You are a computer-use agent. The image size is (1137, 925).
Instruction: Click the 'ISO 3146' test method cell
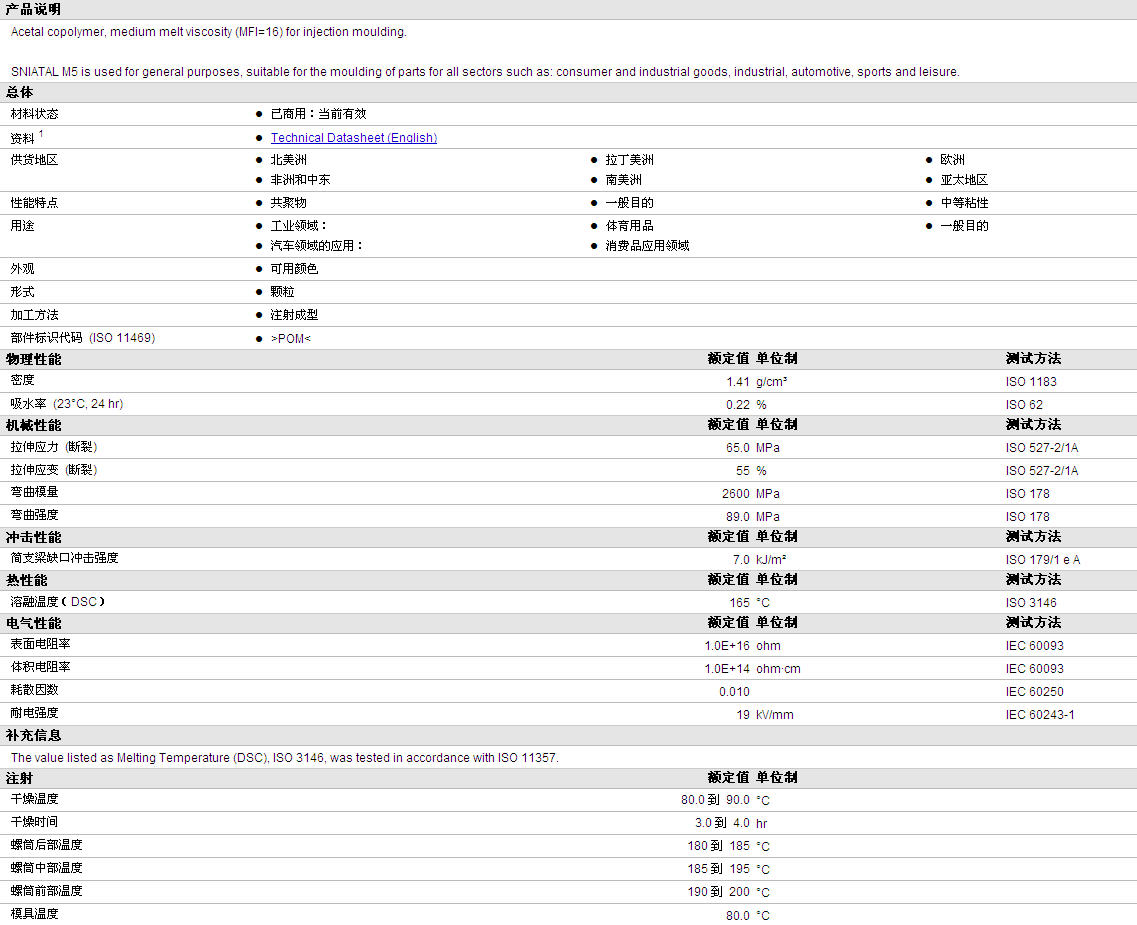pos(1031,603)
